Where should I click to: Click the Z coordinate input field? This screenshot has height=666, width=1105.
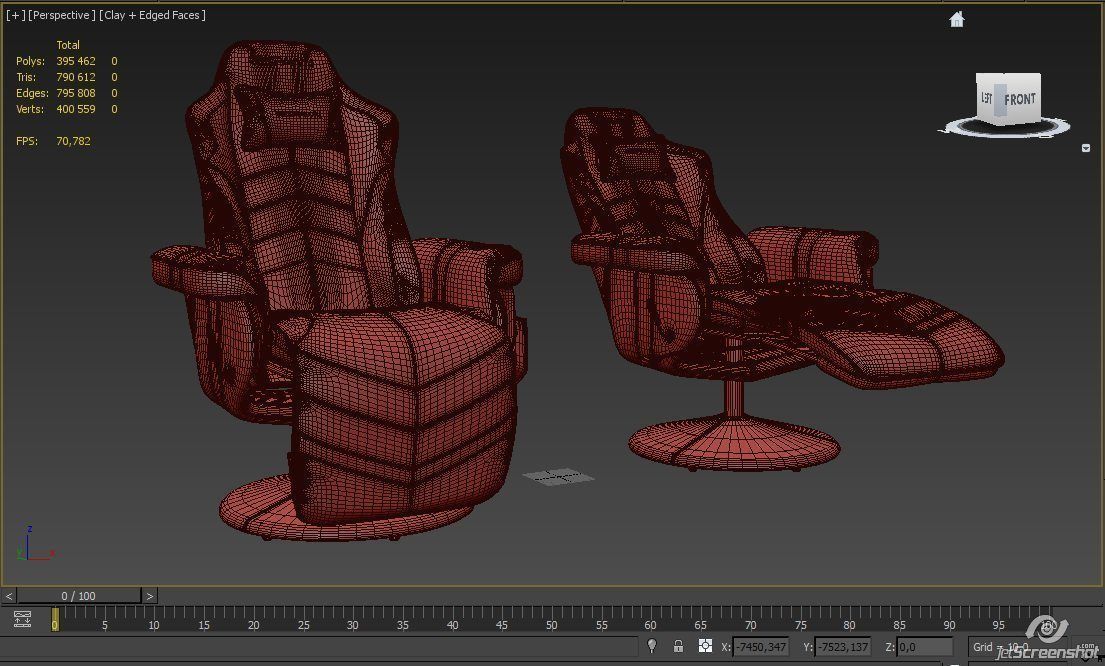(x=925, y=646)
